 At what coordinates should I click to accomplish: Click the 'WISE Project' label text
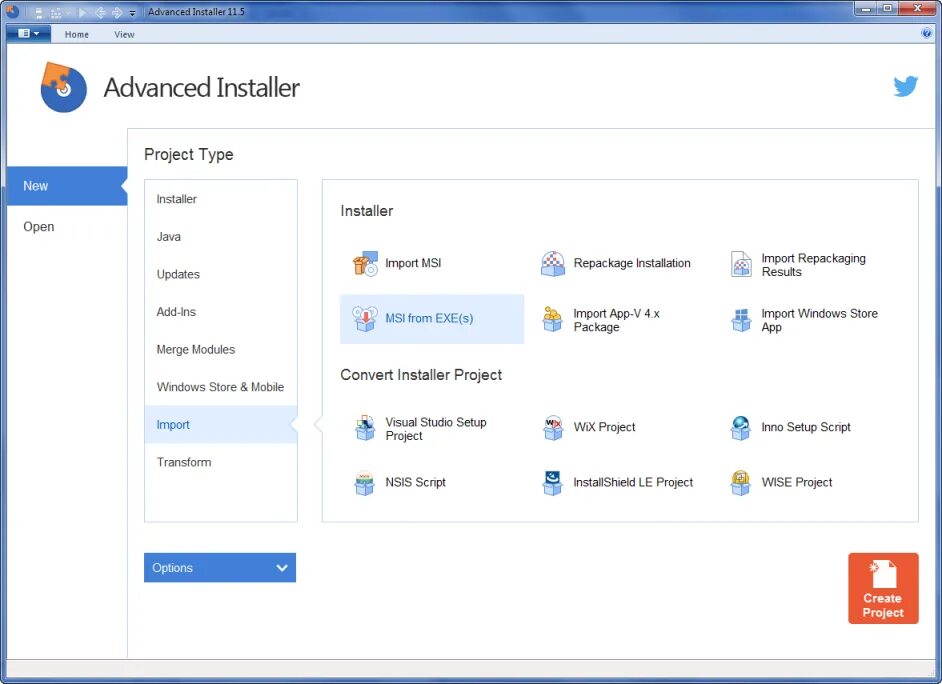pyautogui.click(x=797, y=482)
